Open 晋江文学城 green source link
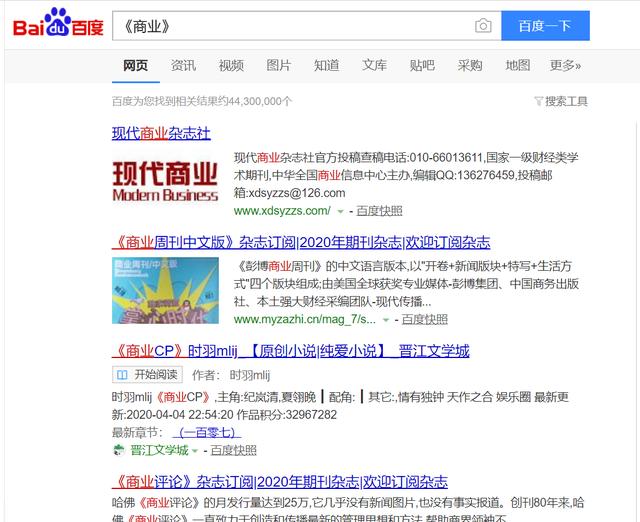 pos(159,451)
